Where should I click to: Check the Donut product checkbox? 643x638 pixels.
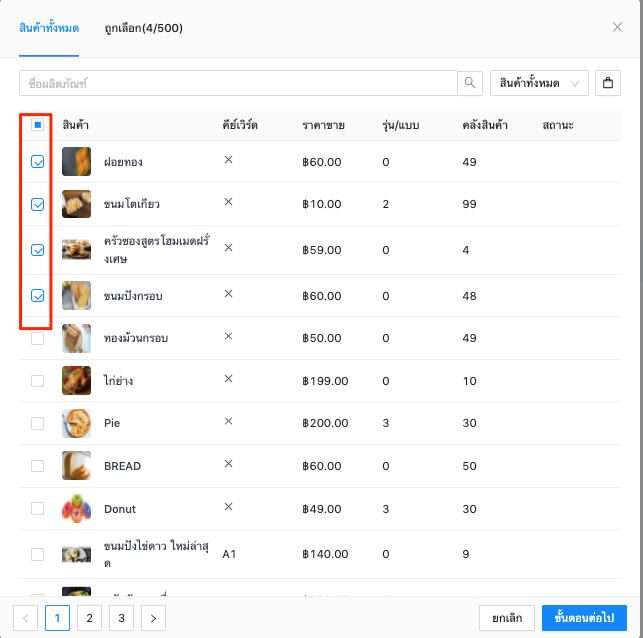coord(38,508)
